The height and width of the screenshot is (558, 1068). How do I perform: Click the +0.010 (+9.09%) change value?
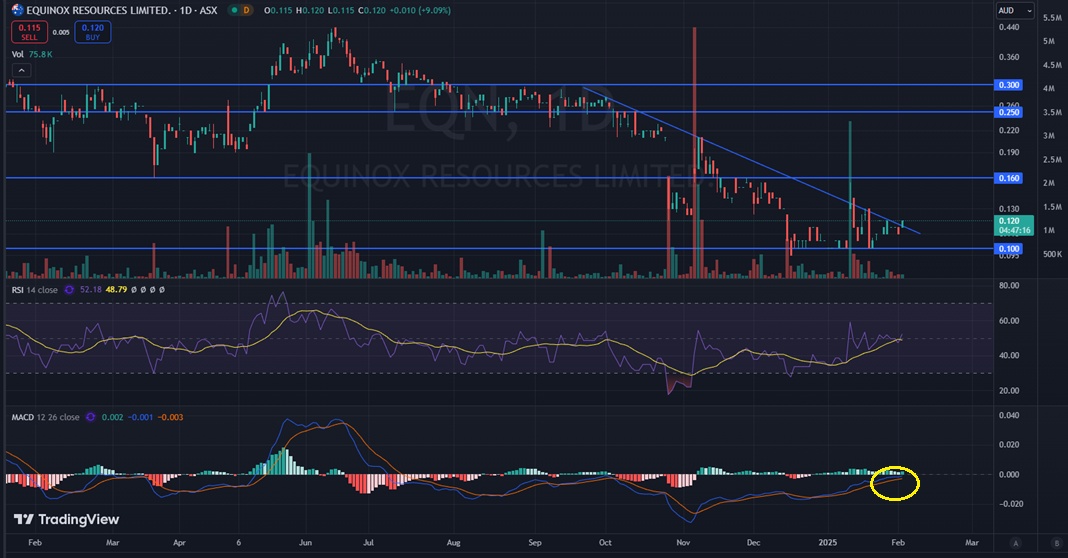pyautogui.click(x=418, y=10)
